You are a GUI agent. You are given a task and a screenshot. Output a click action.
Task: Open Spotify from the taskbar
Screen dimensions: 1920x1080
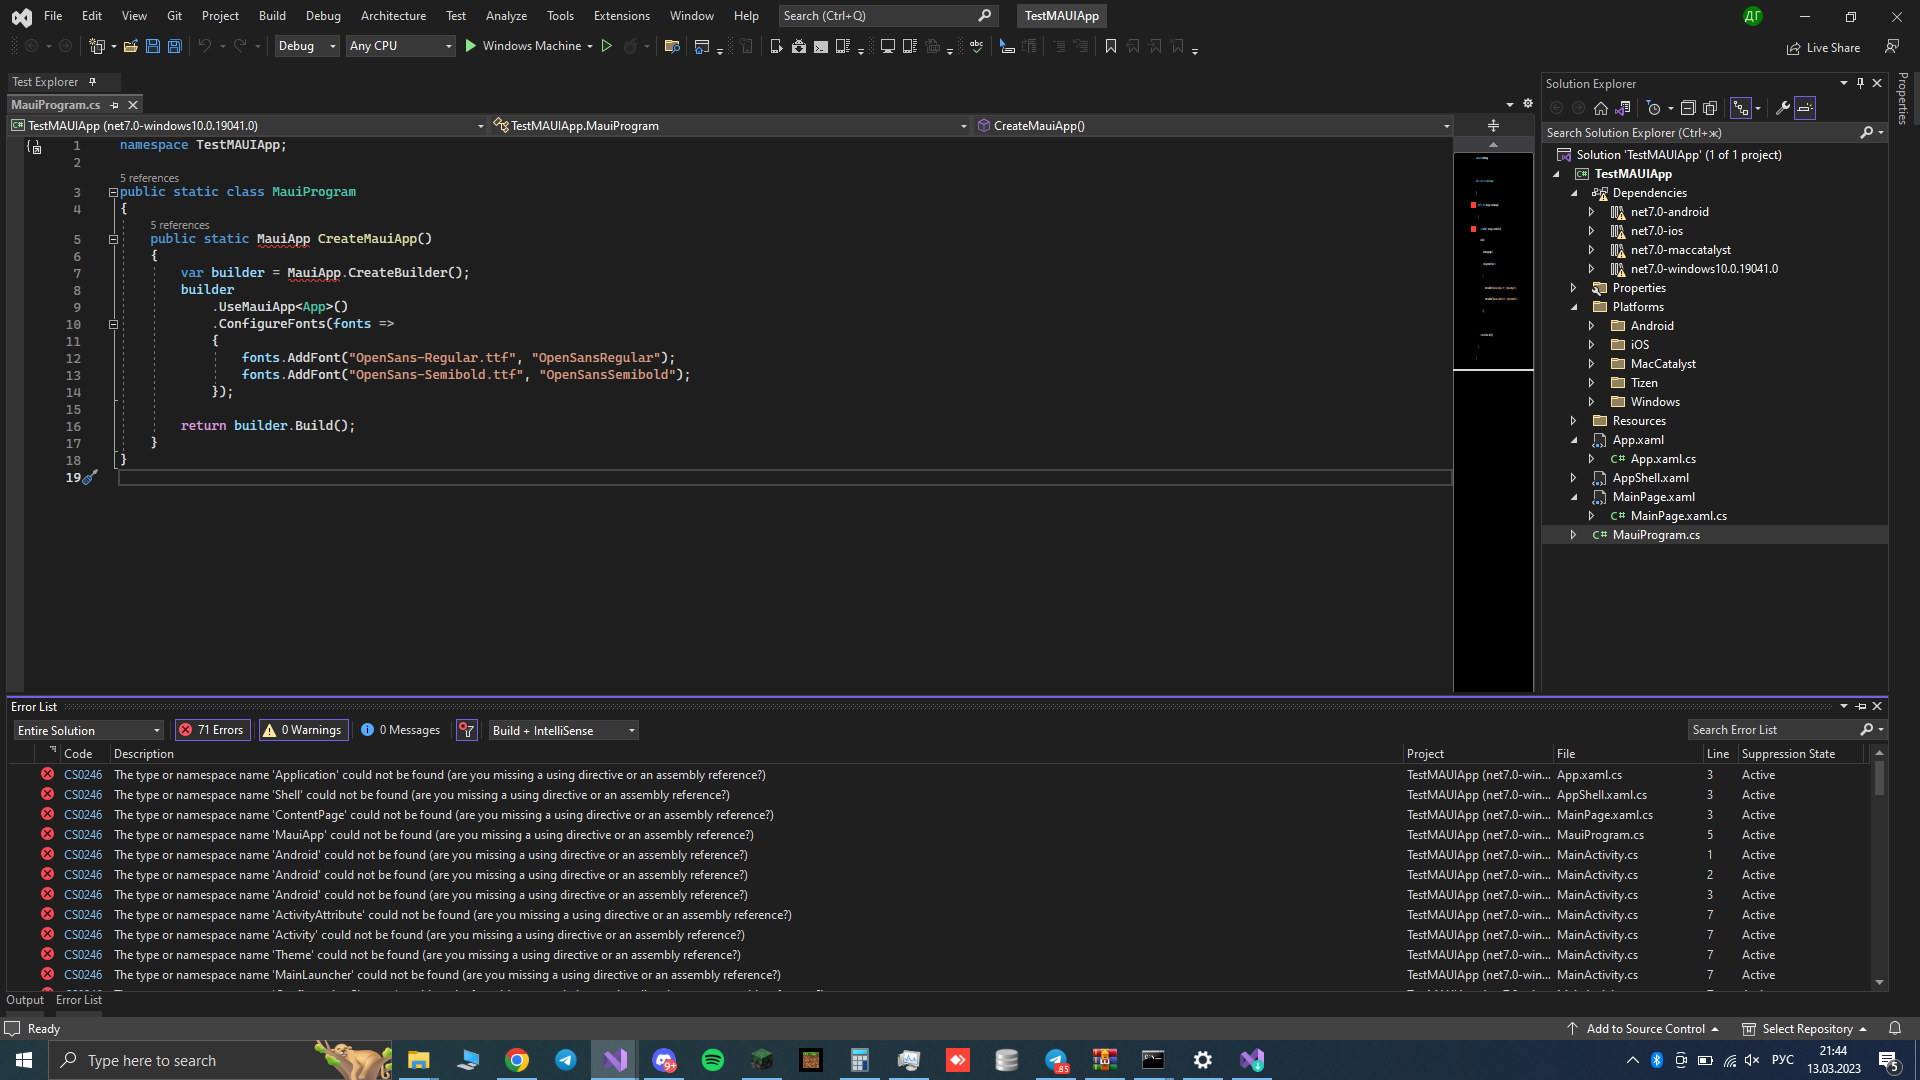(712, 1060)
